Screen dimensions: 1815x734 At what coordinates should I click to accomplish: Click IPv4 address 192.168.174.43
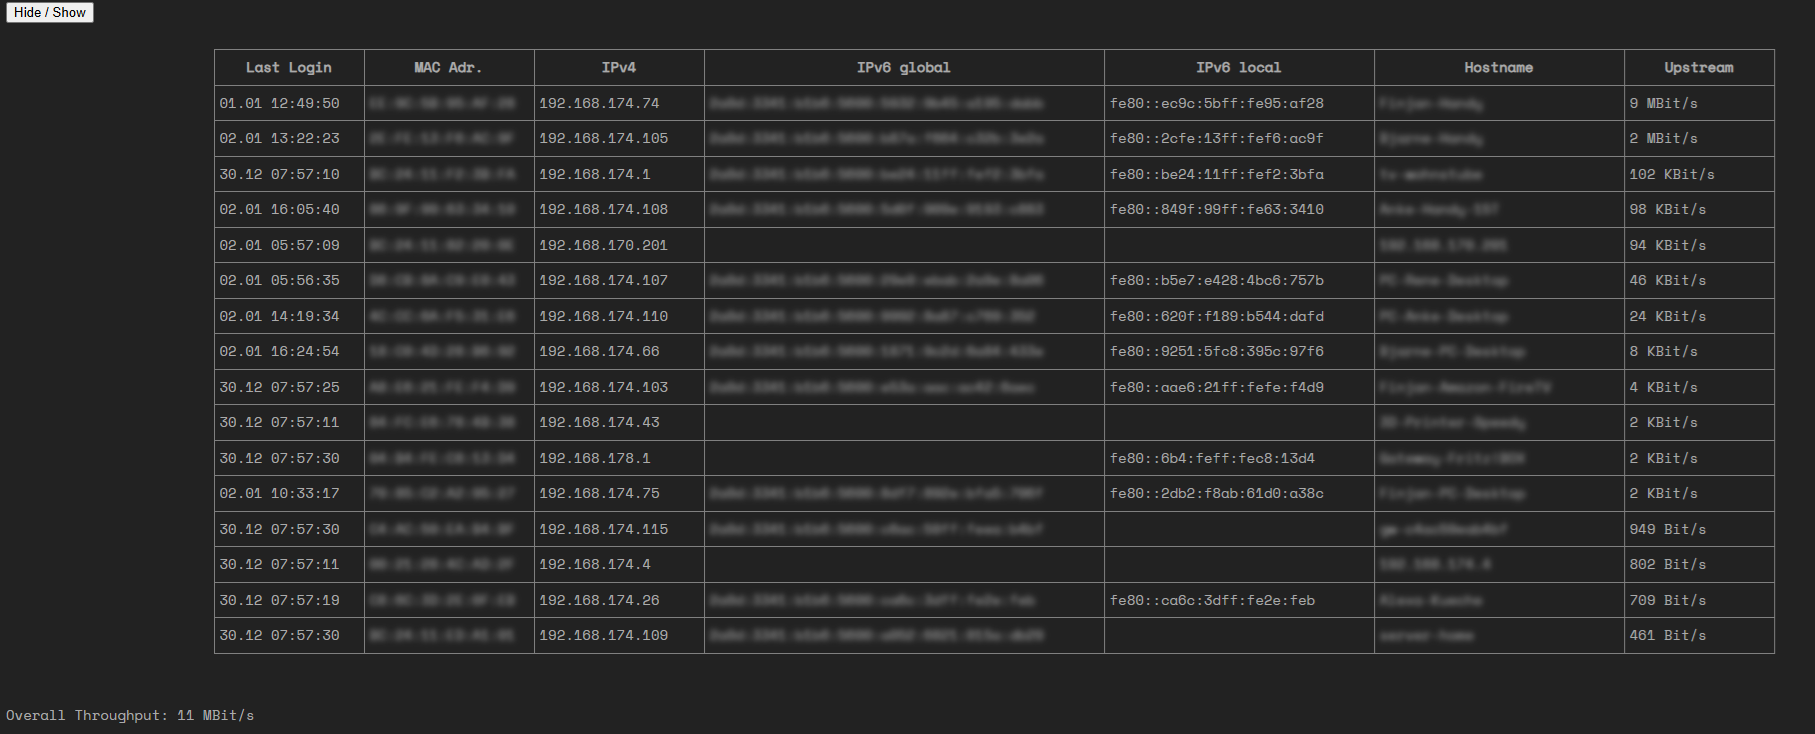(599, 422)
